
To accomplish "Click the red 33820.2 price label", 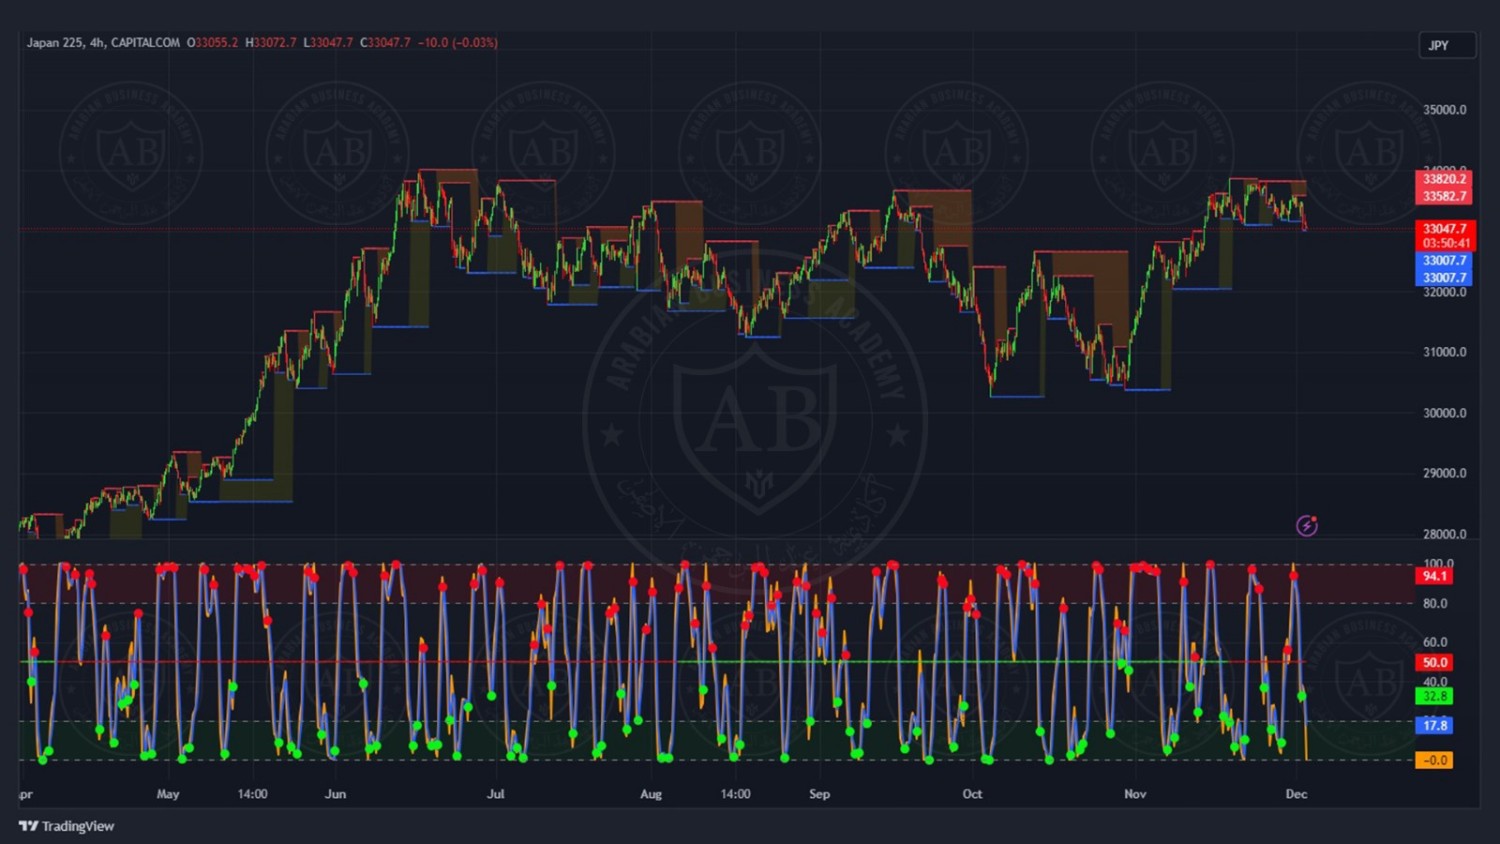I will tap(1444, 179).
